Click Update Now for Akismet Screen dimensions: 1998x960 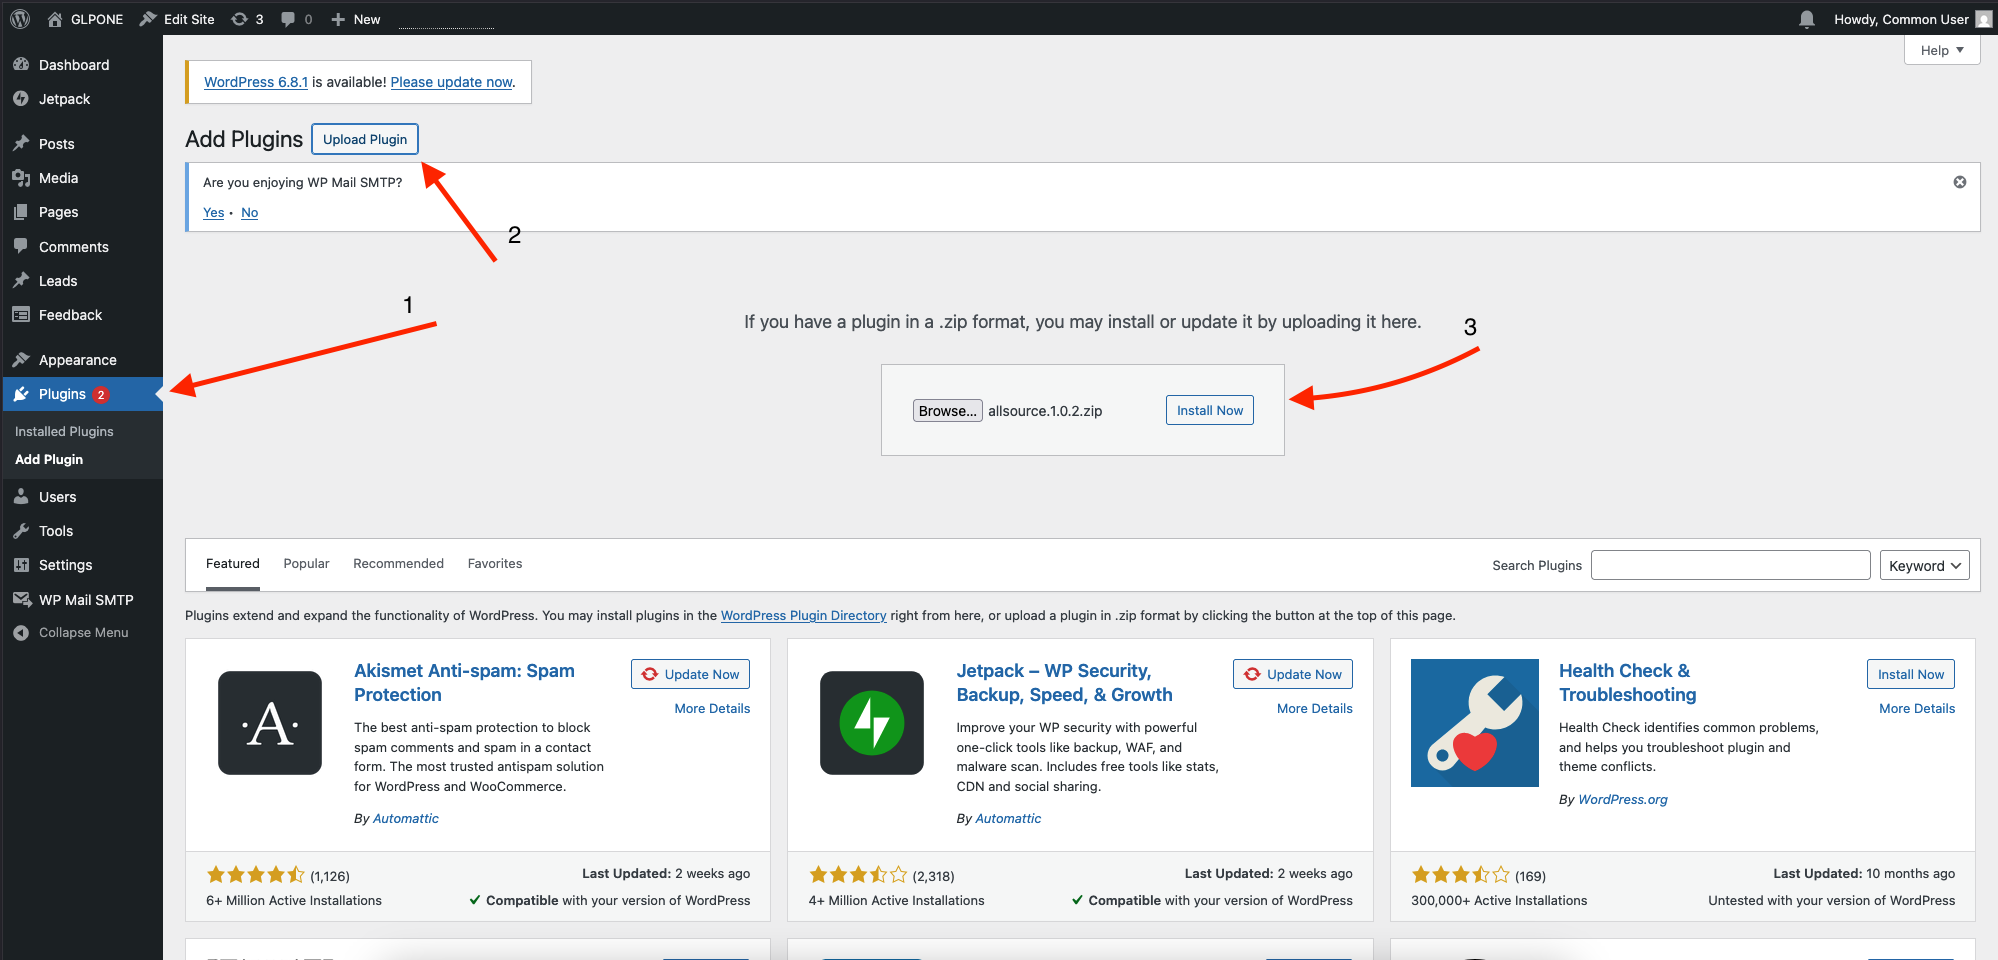click(x=690, y=674)
